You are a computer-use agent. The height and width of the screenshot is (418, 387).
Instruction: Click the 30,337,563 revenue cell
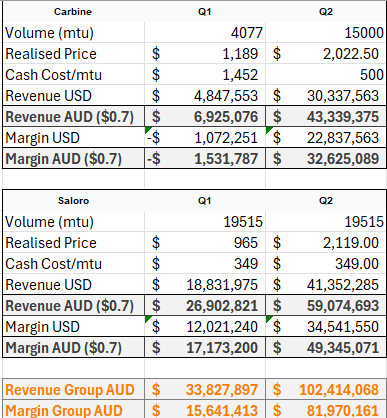(x=326, y=96)
